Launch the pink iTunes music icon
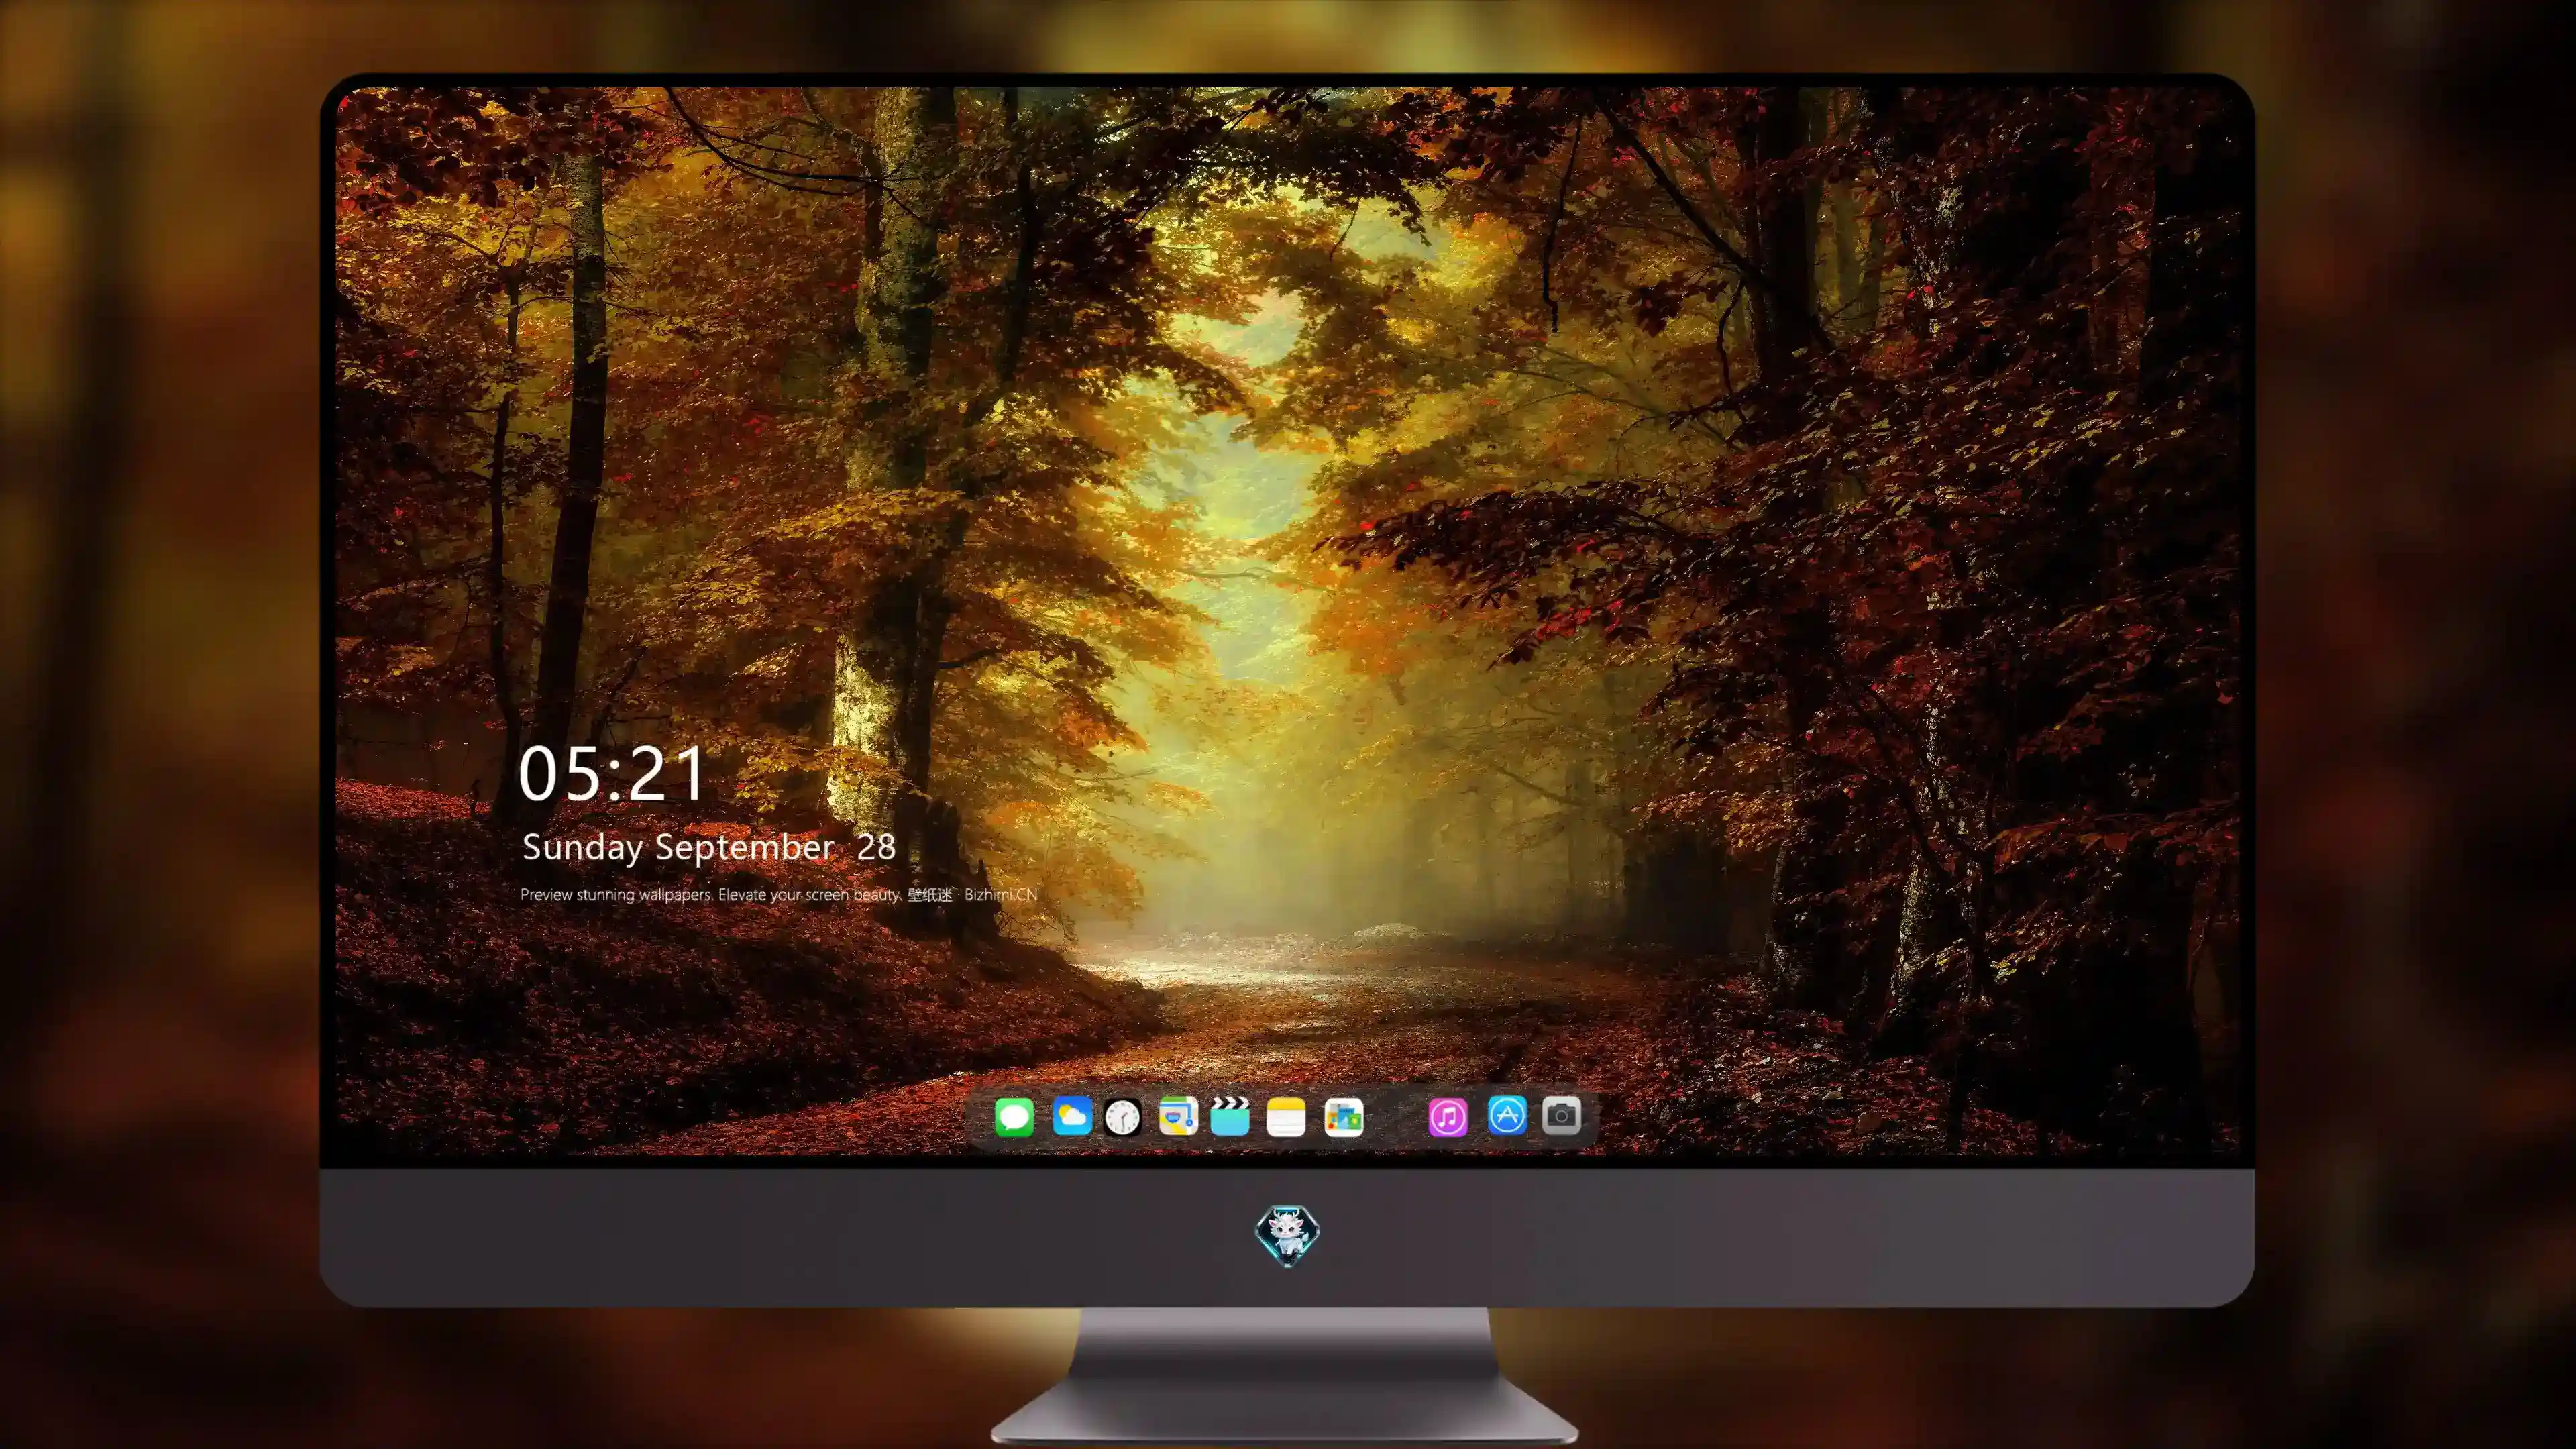The image size is (2576, 1449). tap(1448, 1117)
